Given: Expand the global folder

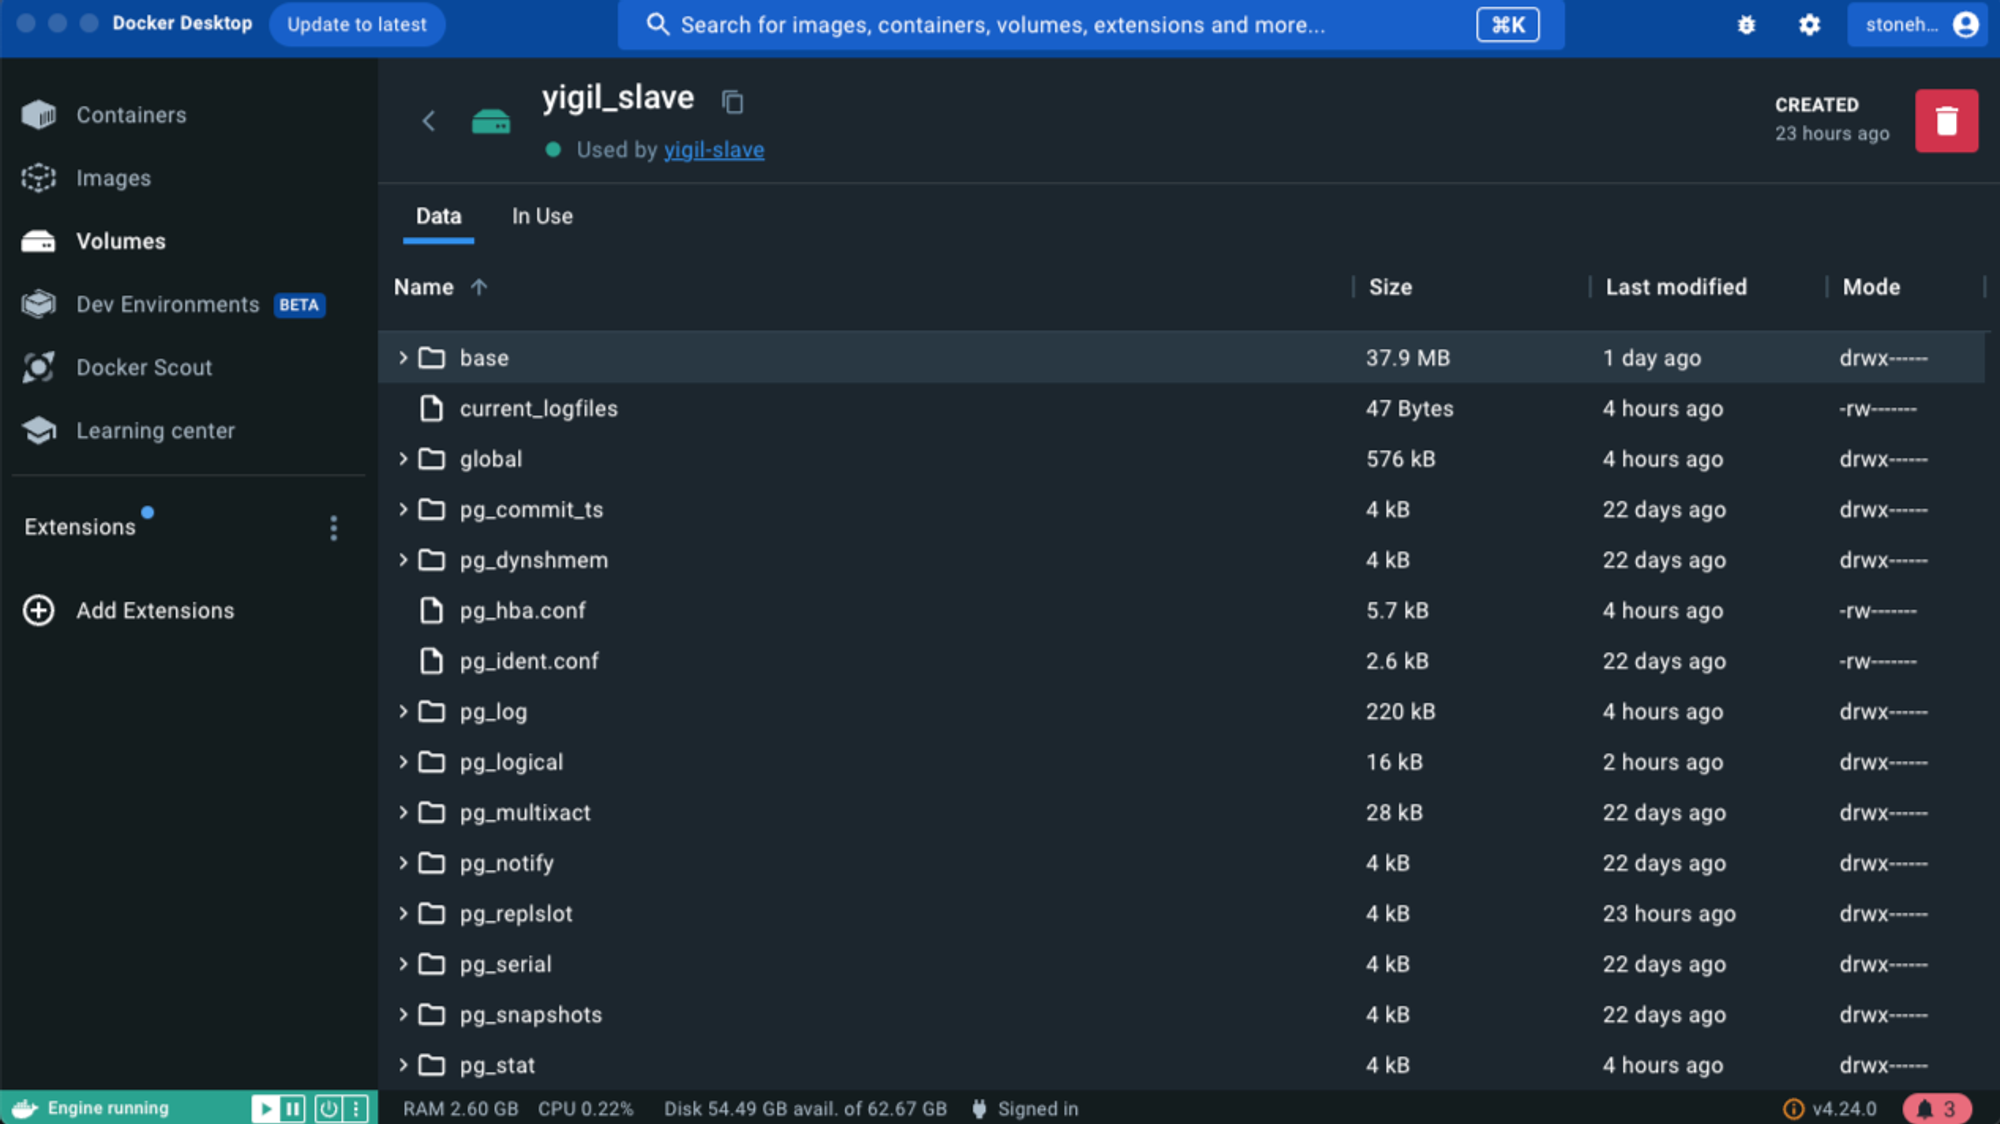Looking at the screenshot, I should pos(403,459).
